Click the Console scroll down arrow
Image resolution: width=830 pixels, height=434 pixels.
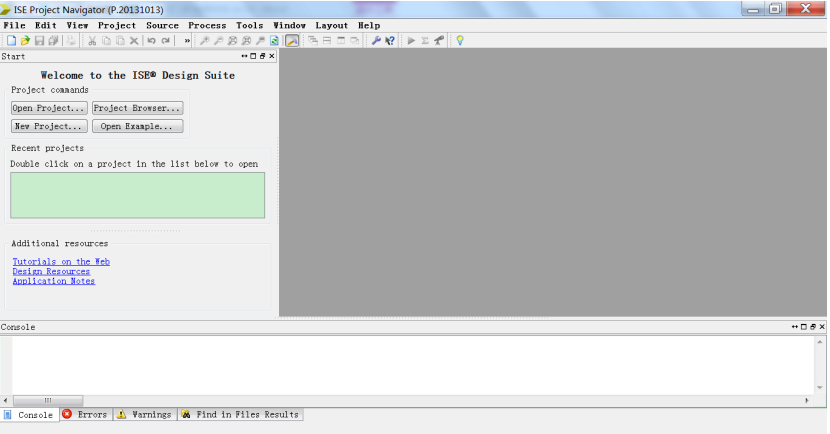(820, 388)
